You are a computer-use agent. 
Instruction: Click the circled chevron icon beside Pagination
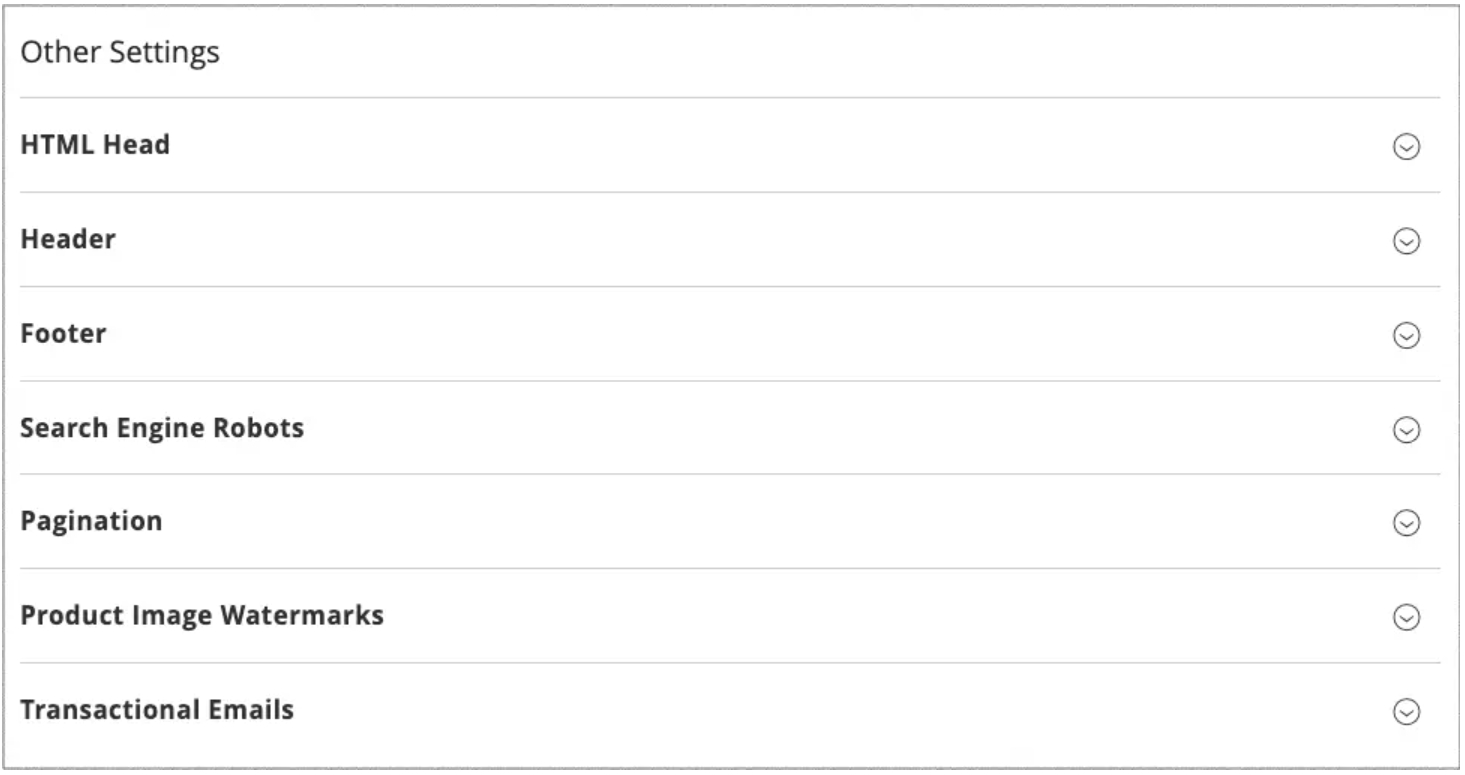[x=1407, y=523]
